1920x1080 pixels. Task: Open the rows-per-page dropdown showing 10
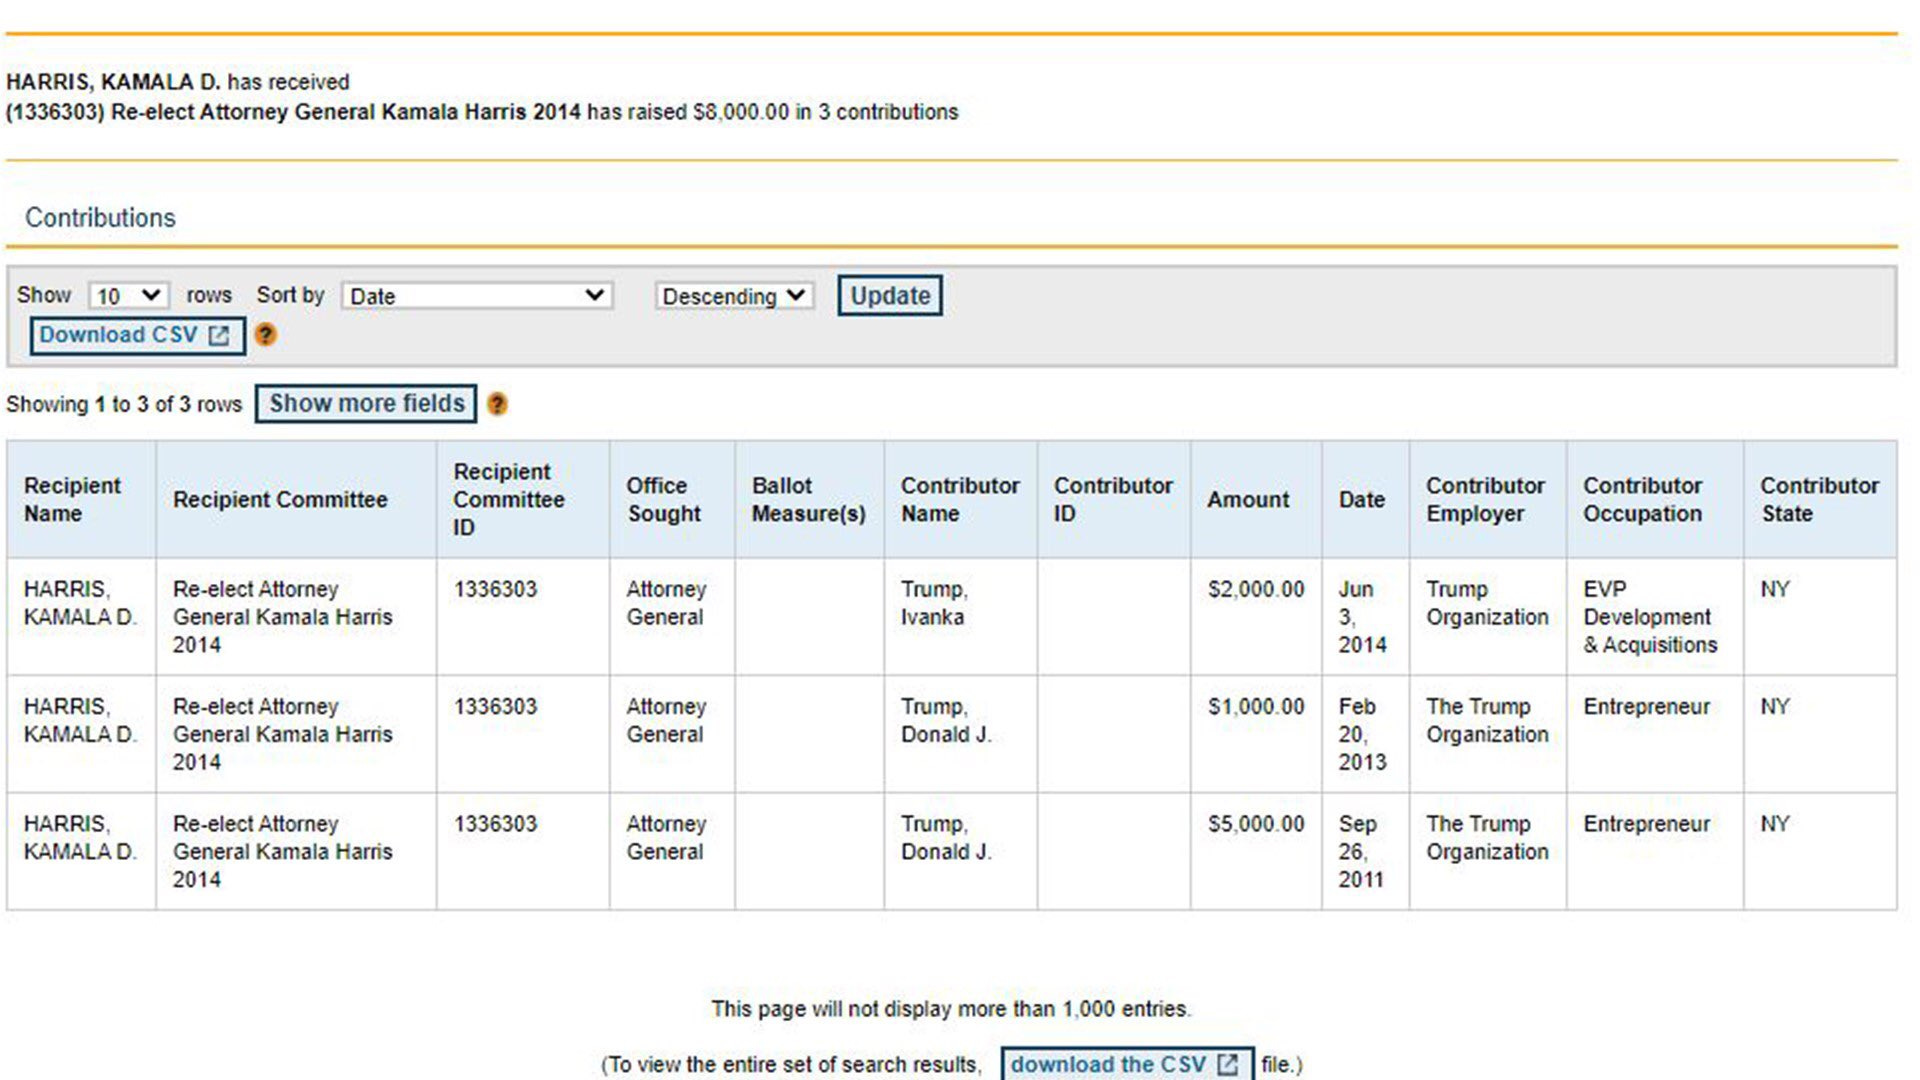(128, 296)
